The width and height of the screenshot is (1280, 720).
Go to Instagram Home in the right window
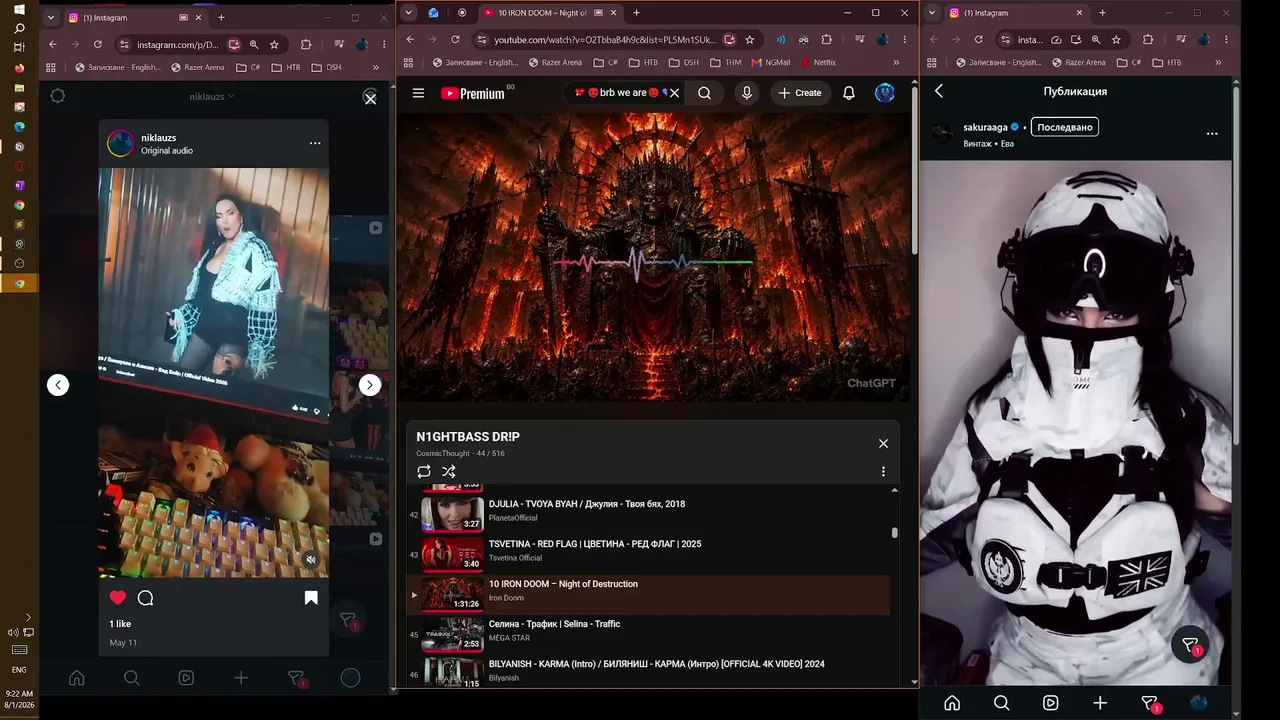[952, 703]
